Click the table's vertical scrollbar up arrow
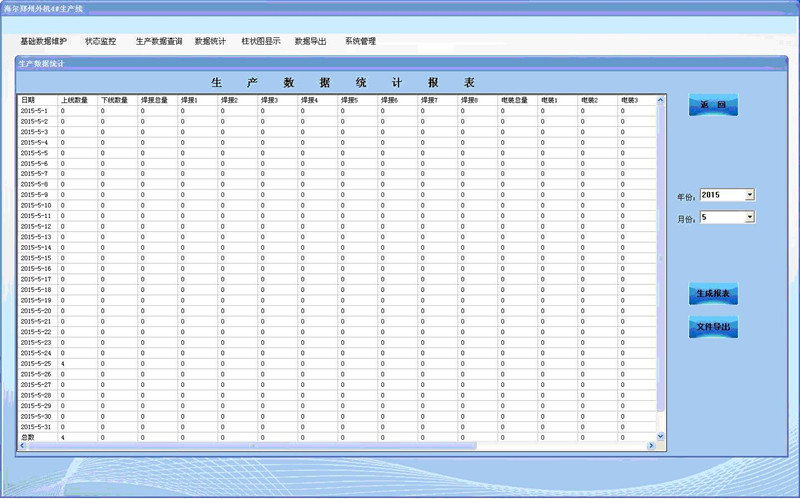Screen dimensions: 800x500 pyautogui.click(x=659, y=100)
